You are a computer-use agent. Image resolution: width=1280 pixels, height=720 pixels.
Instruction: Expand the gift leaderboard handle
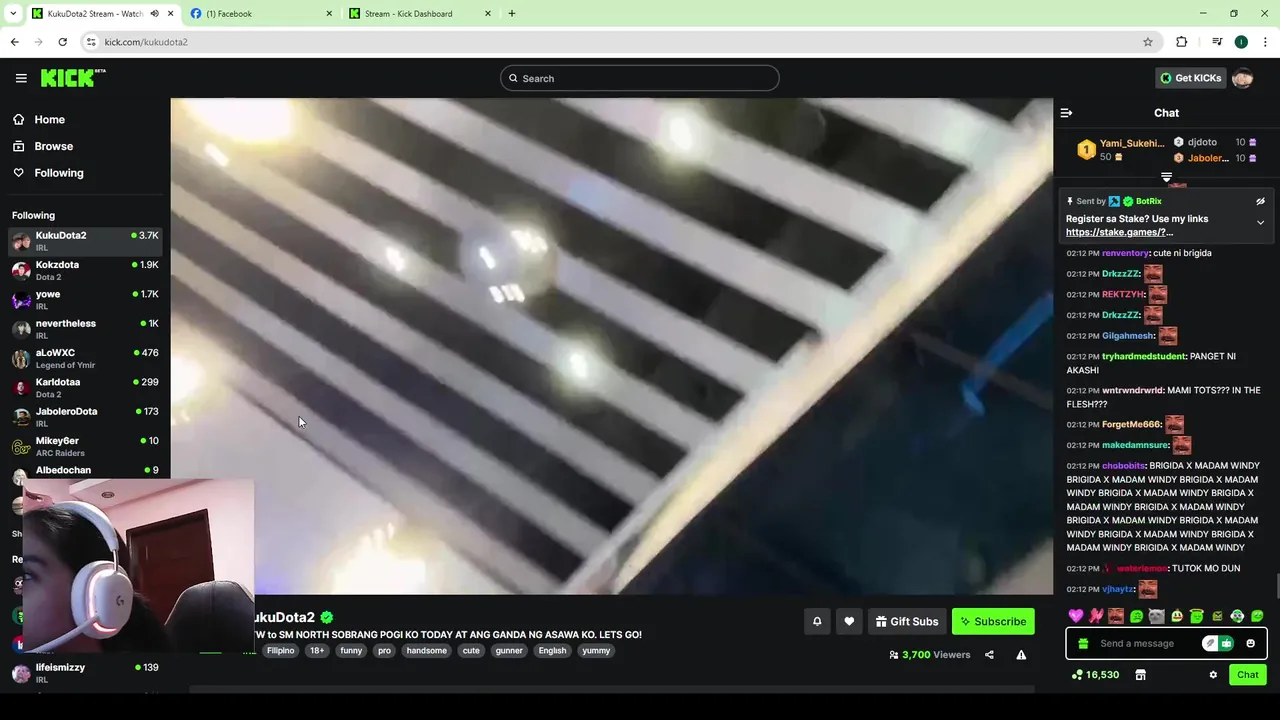[1166, 177]
